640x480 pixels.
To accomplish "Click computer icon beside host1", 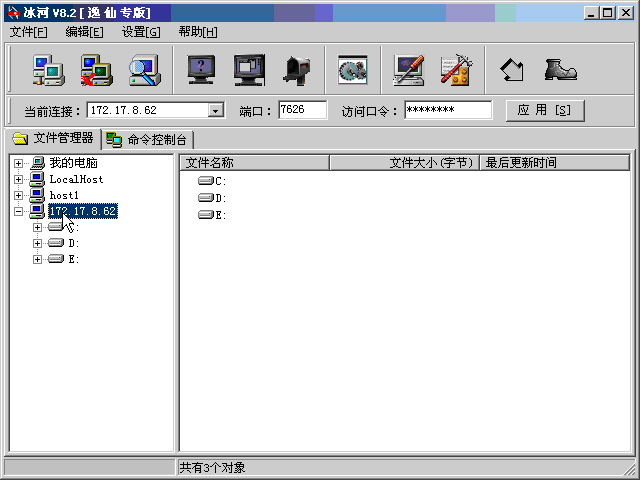I will click(37, 195).
